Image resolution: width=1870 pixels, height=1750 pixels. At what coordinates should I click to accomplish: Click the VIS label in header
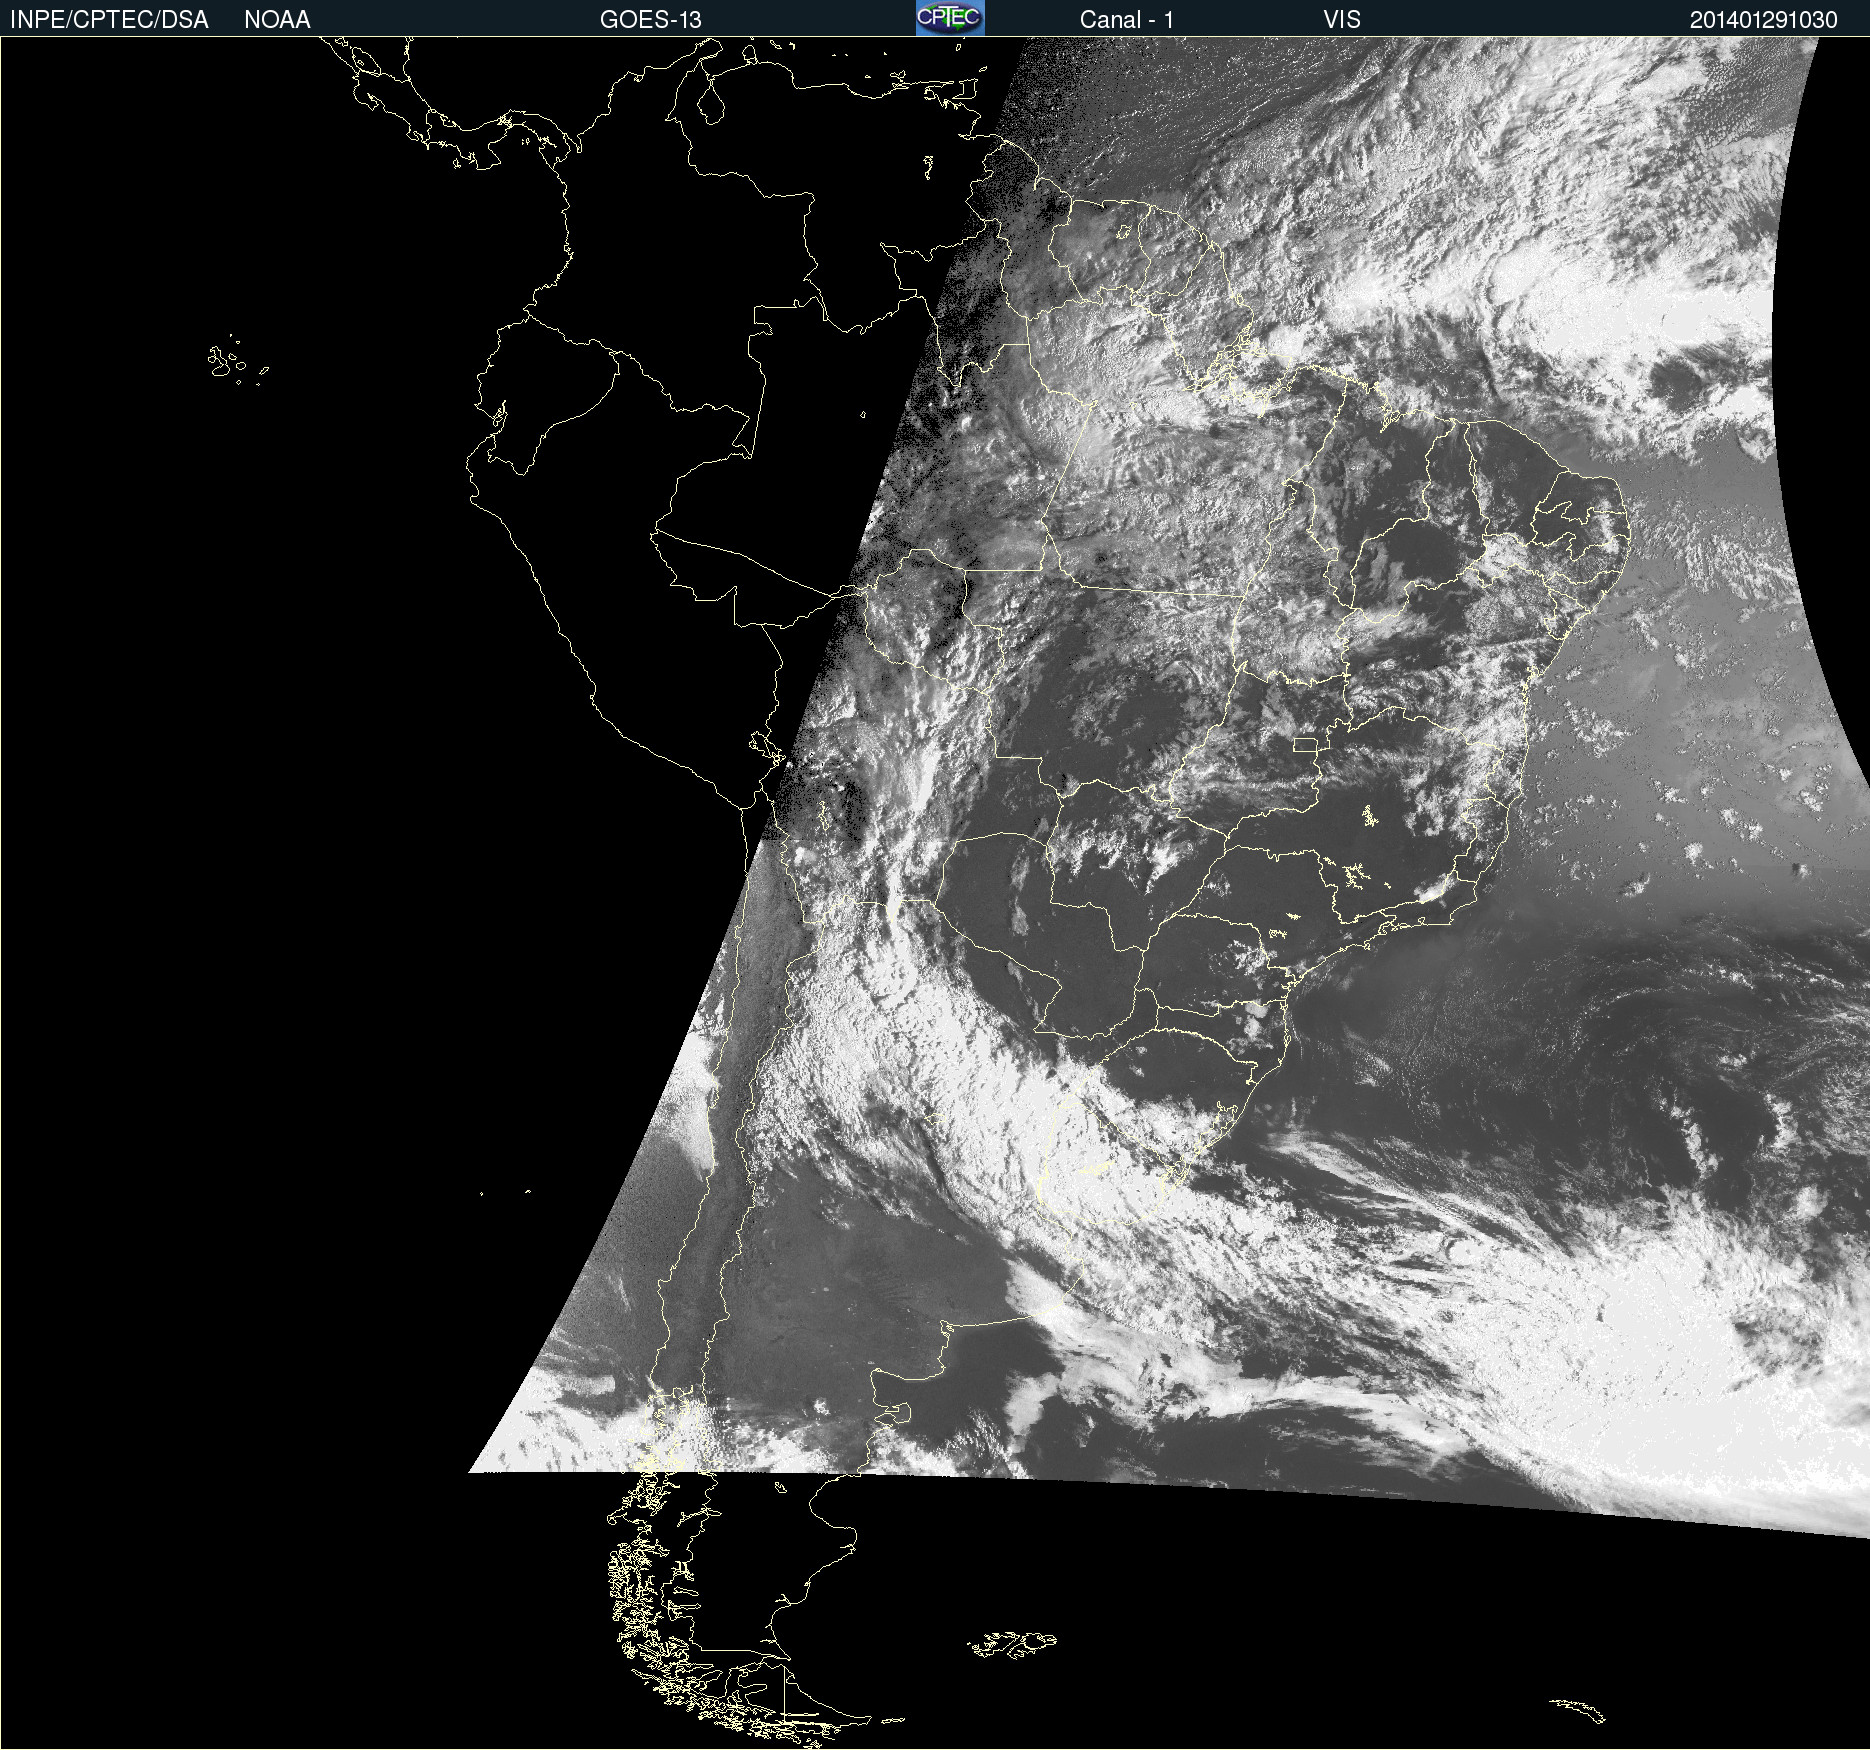click(x=1342, y=20)
